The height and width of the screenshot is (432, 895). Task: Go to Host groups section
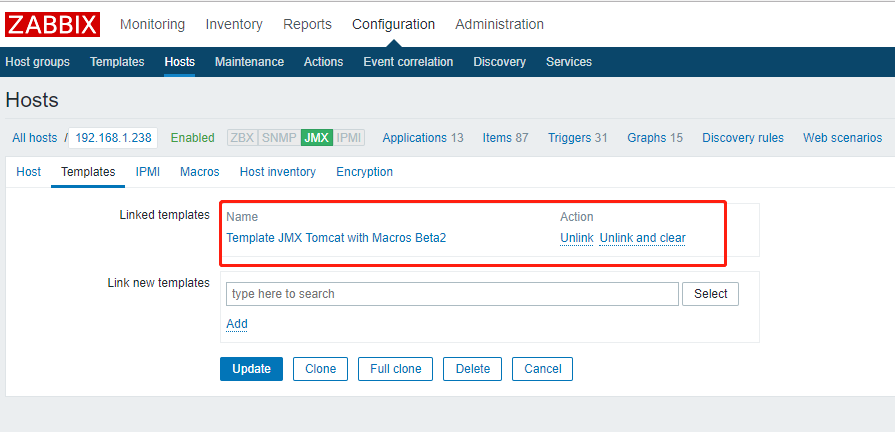pyautogui.click(x=38, y=62)
